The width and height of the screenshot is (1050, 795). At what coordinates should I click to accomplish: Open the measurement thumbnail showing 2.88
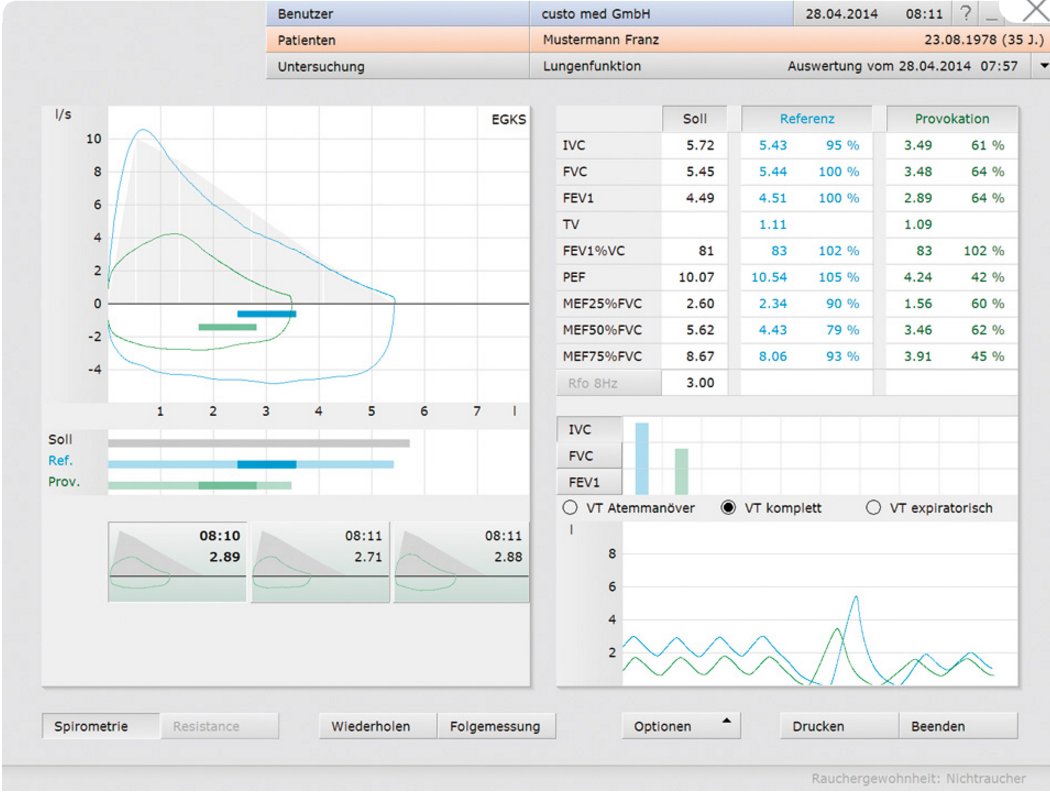point(461,561)
